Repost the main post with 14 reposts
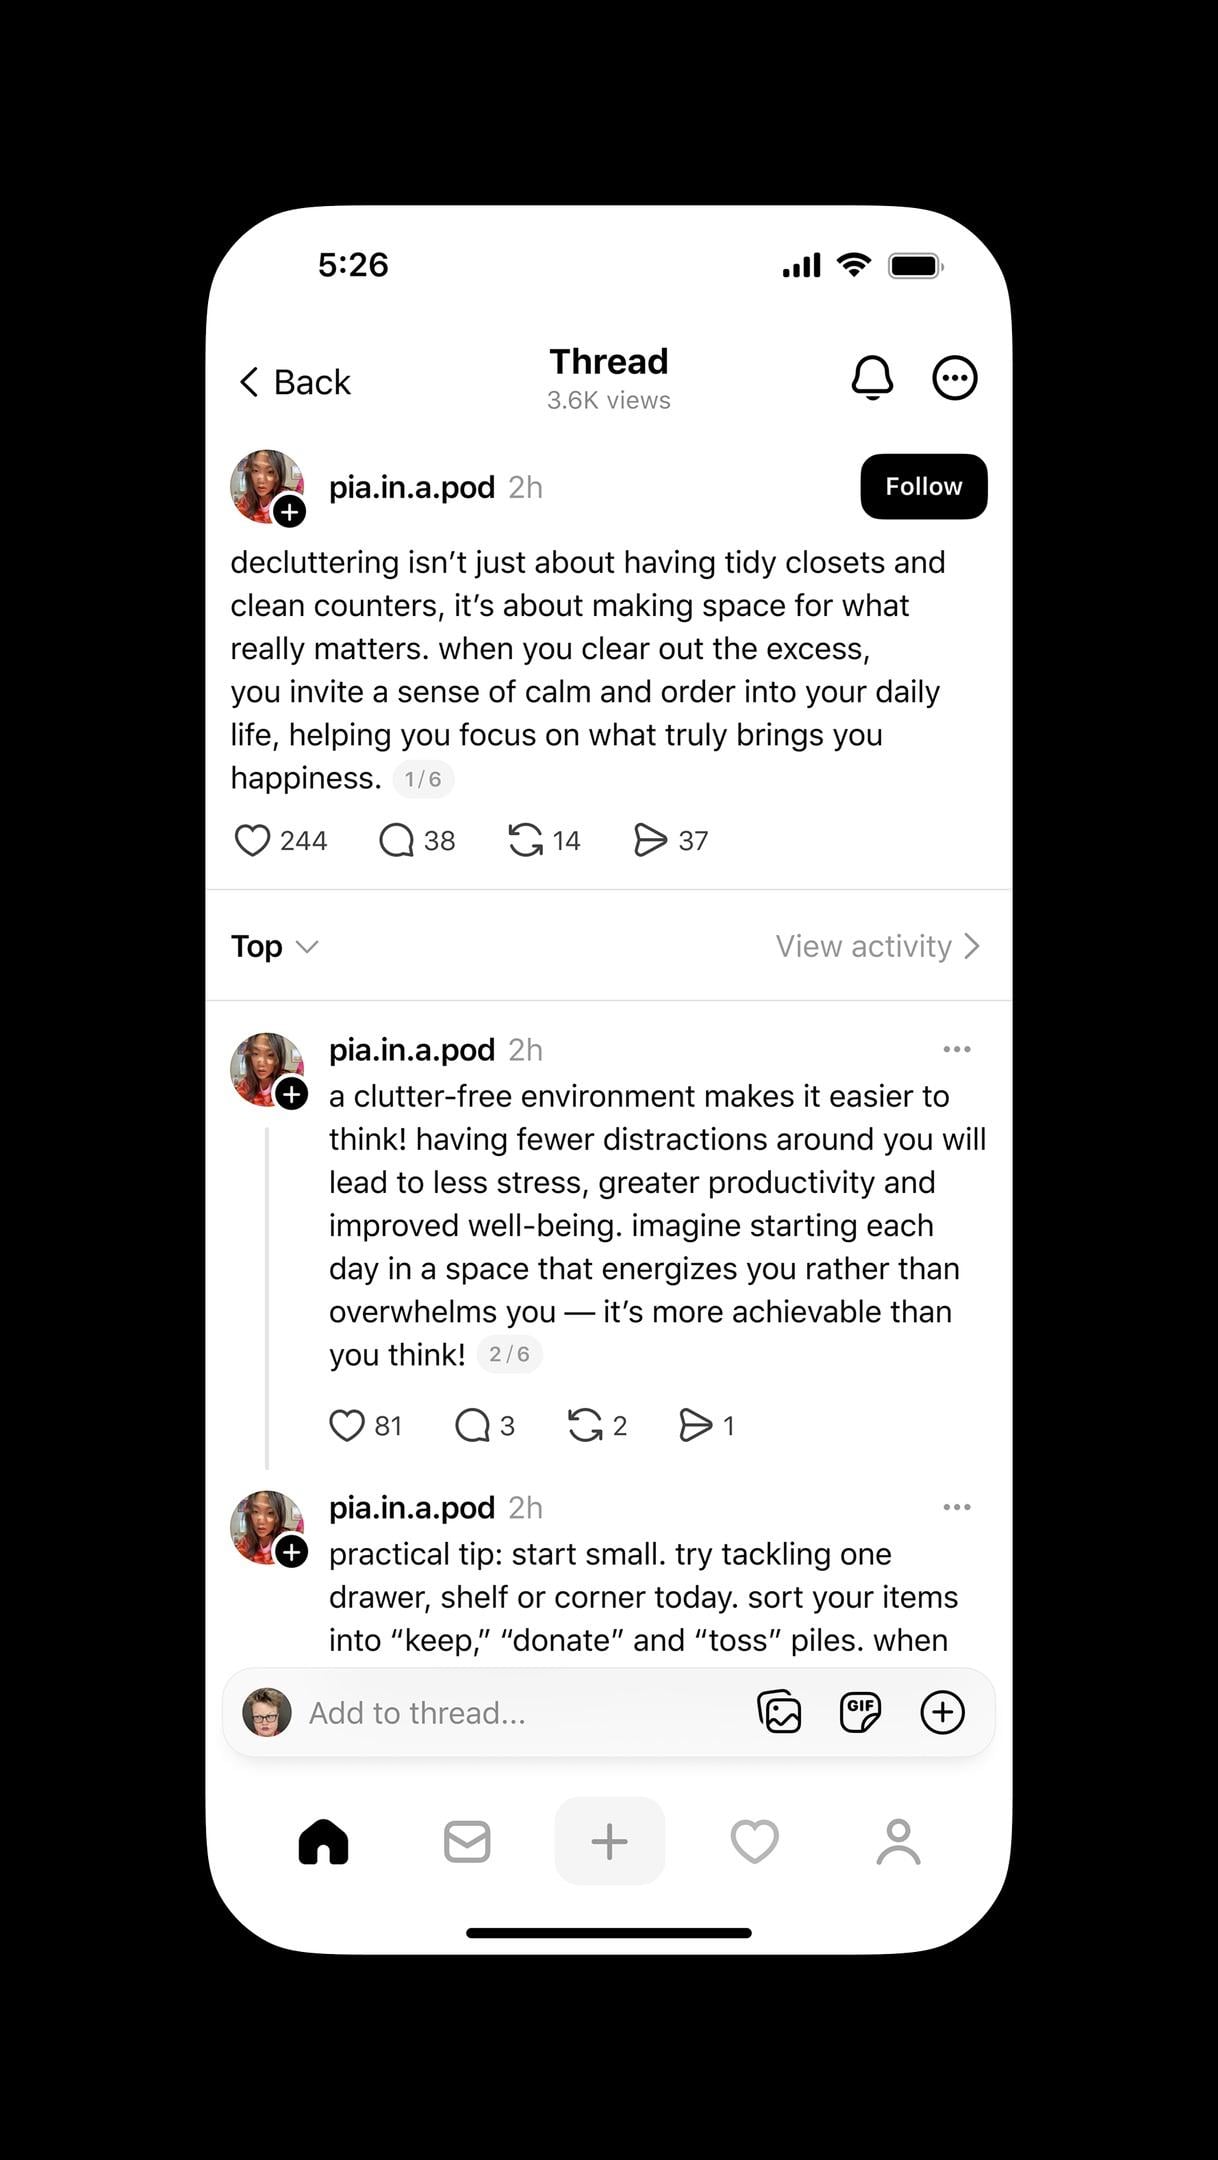Image resolution: width=1218 pixels, height=2160 pixels. point(525,840)
